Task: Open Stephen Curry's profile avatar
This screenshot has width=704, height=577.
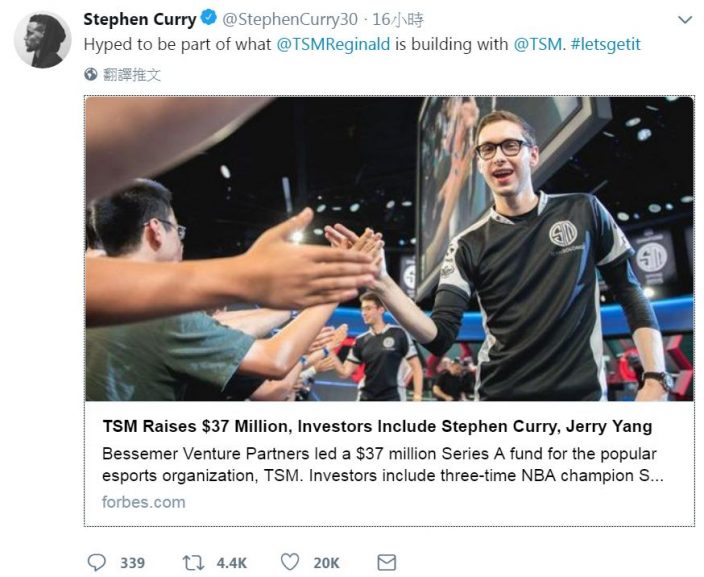Action: [x=42, y=40]
